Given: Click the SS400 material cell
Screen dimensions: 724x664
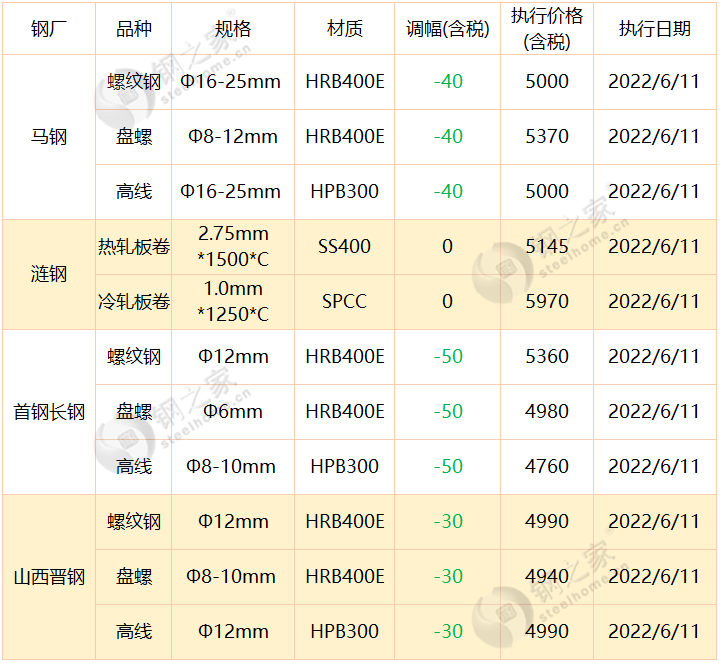Looking at the screenshot, I should pyautogui.click(x=344, y=247).
